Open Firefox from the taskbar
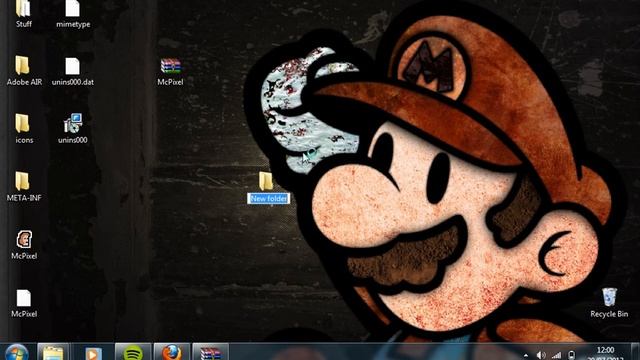Viewport: 640px width, 360px height. point(171,352)
